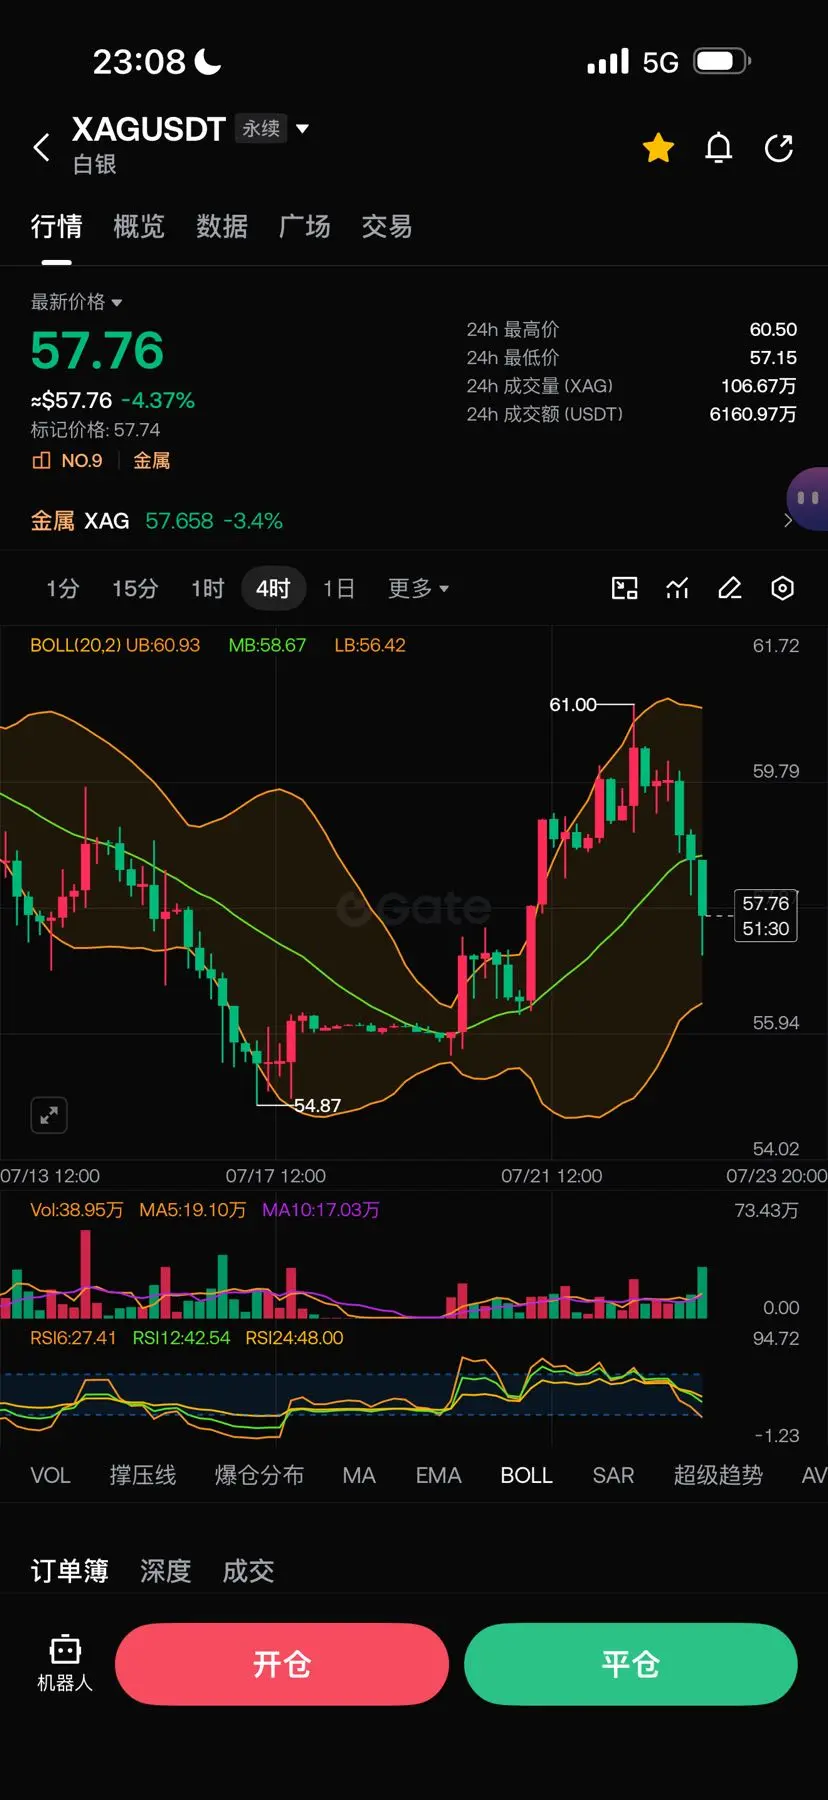Expand the index row chevron arrow
The height and width of the screenshot is (1800, 828).
[788, 521]
